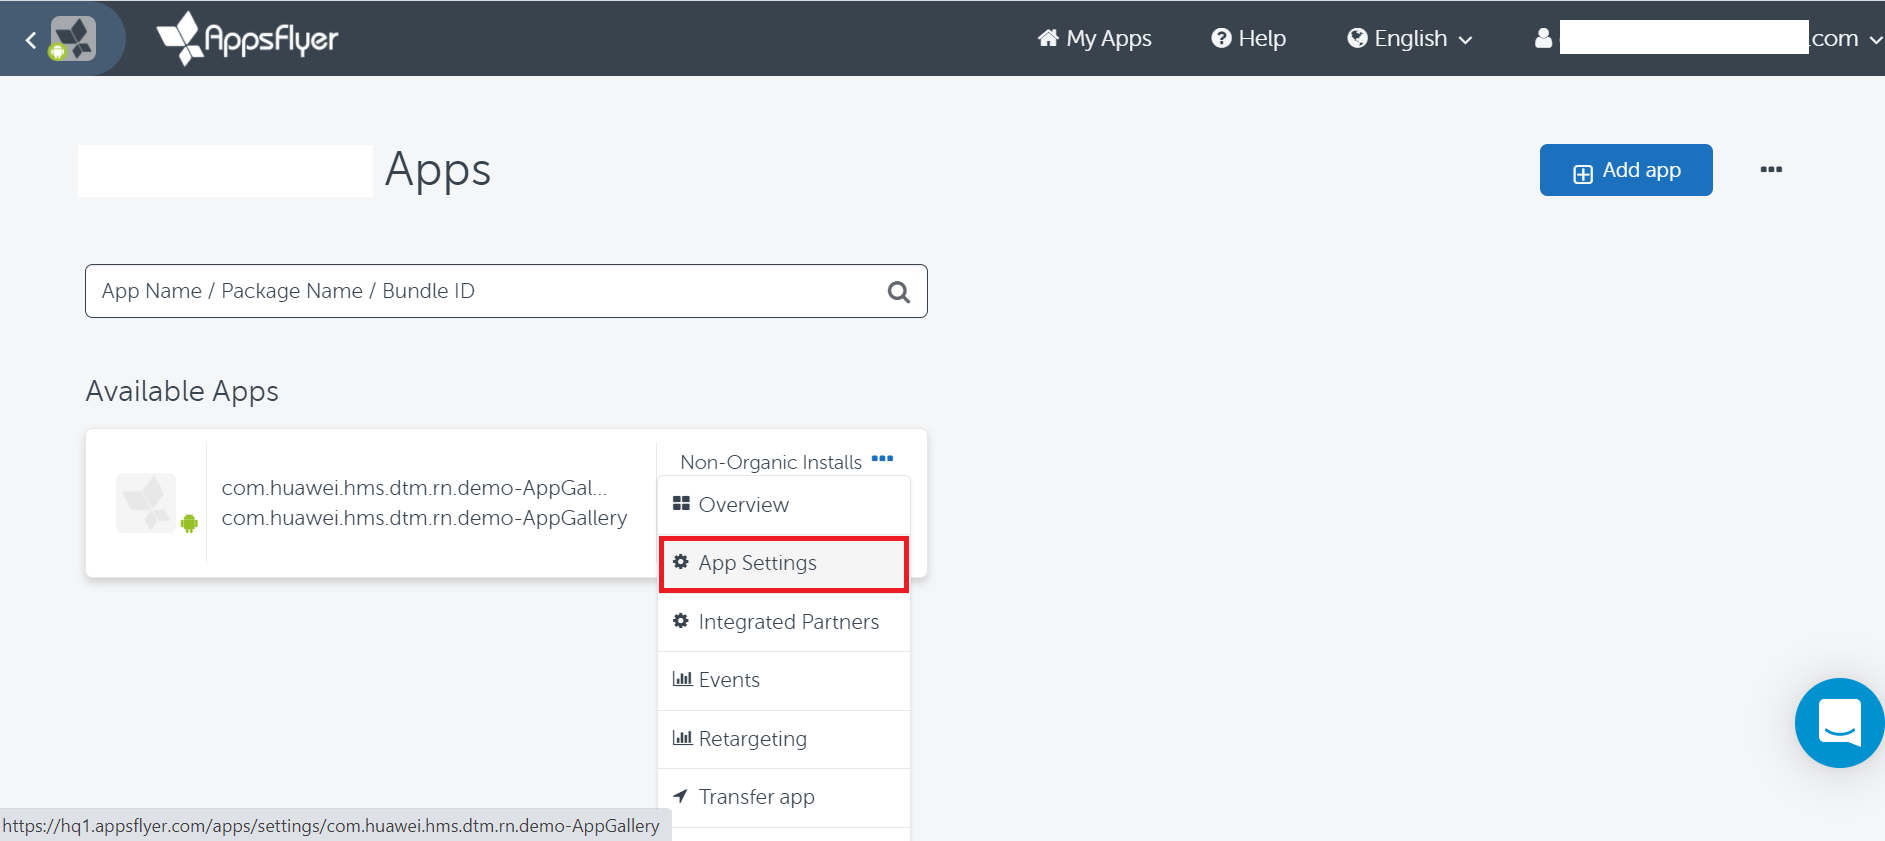
Task: Toggle the app card's blue three-dot menu
Action: [882, 459]
